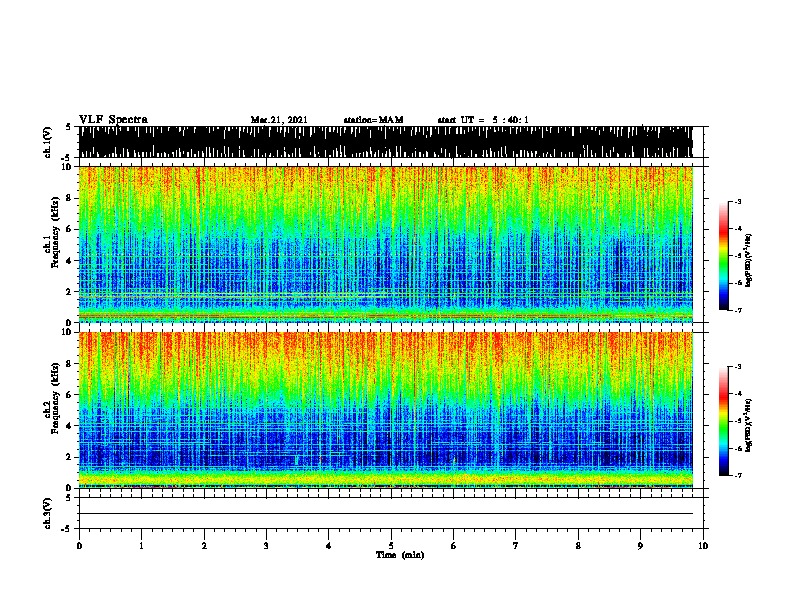Click the "3" tick on the time axis
This screenshot has width=792, height=612.
click(266, 546)
